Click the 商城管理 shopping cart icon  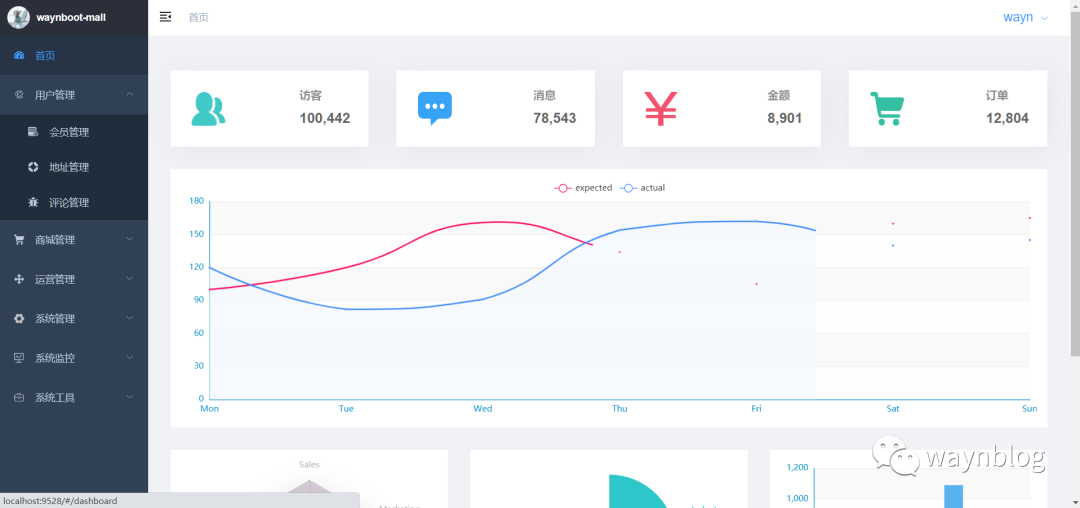pyautogui.click(x=19, y=240)
